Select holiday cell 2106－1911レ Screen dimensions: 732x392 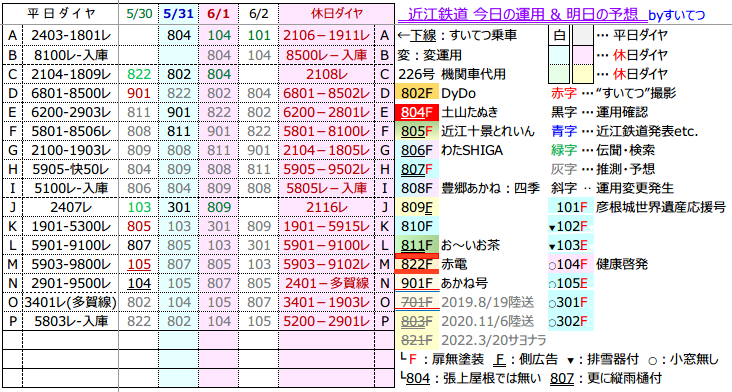coord(327,35)
